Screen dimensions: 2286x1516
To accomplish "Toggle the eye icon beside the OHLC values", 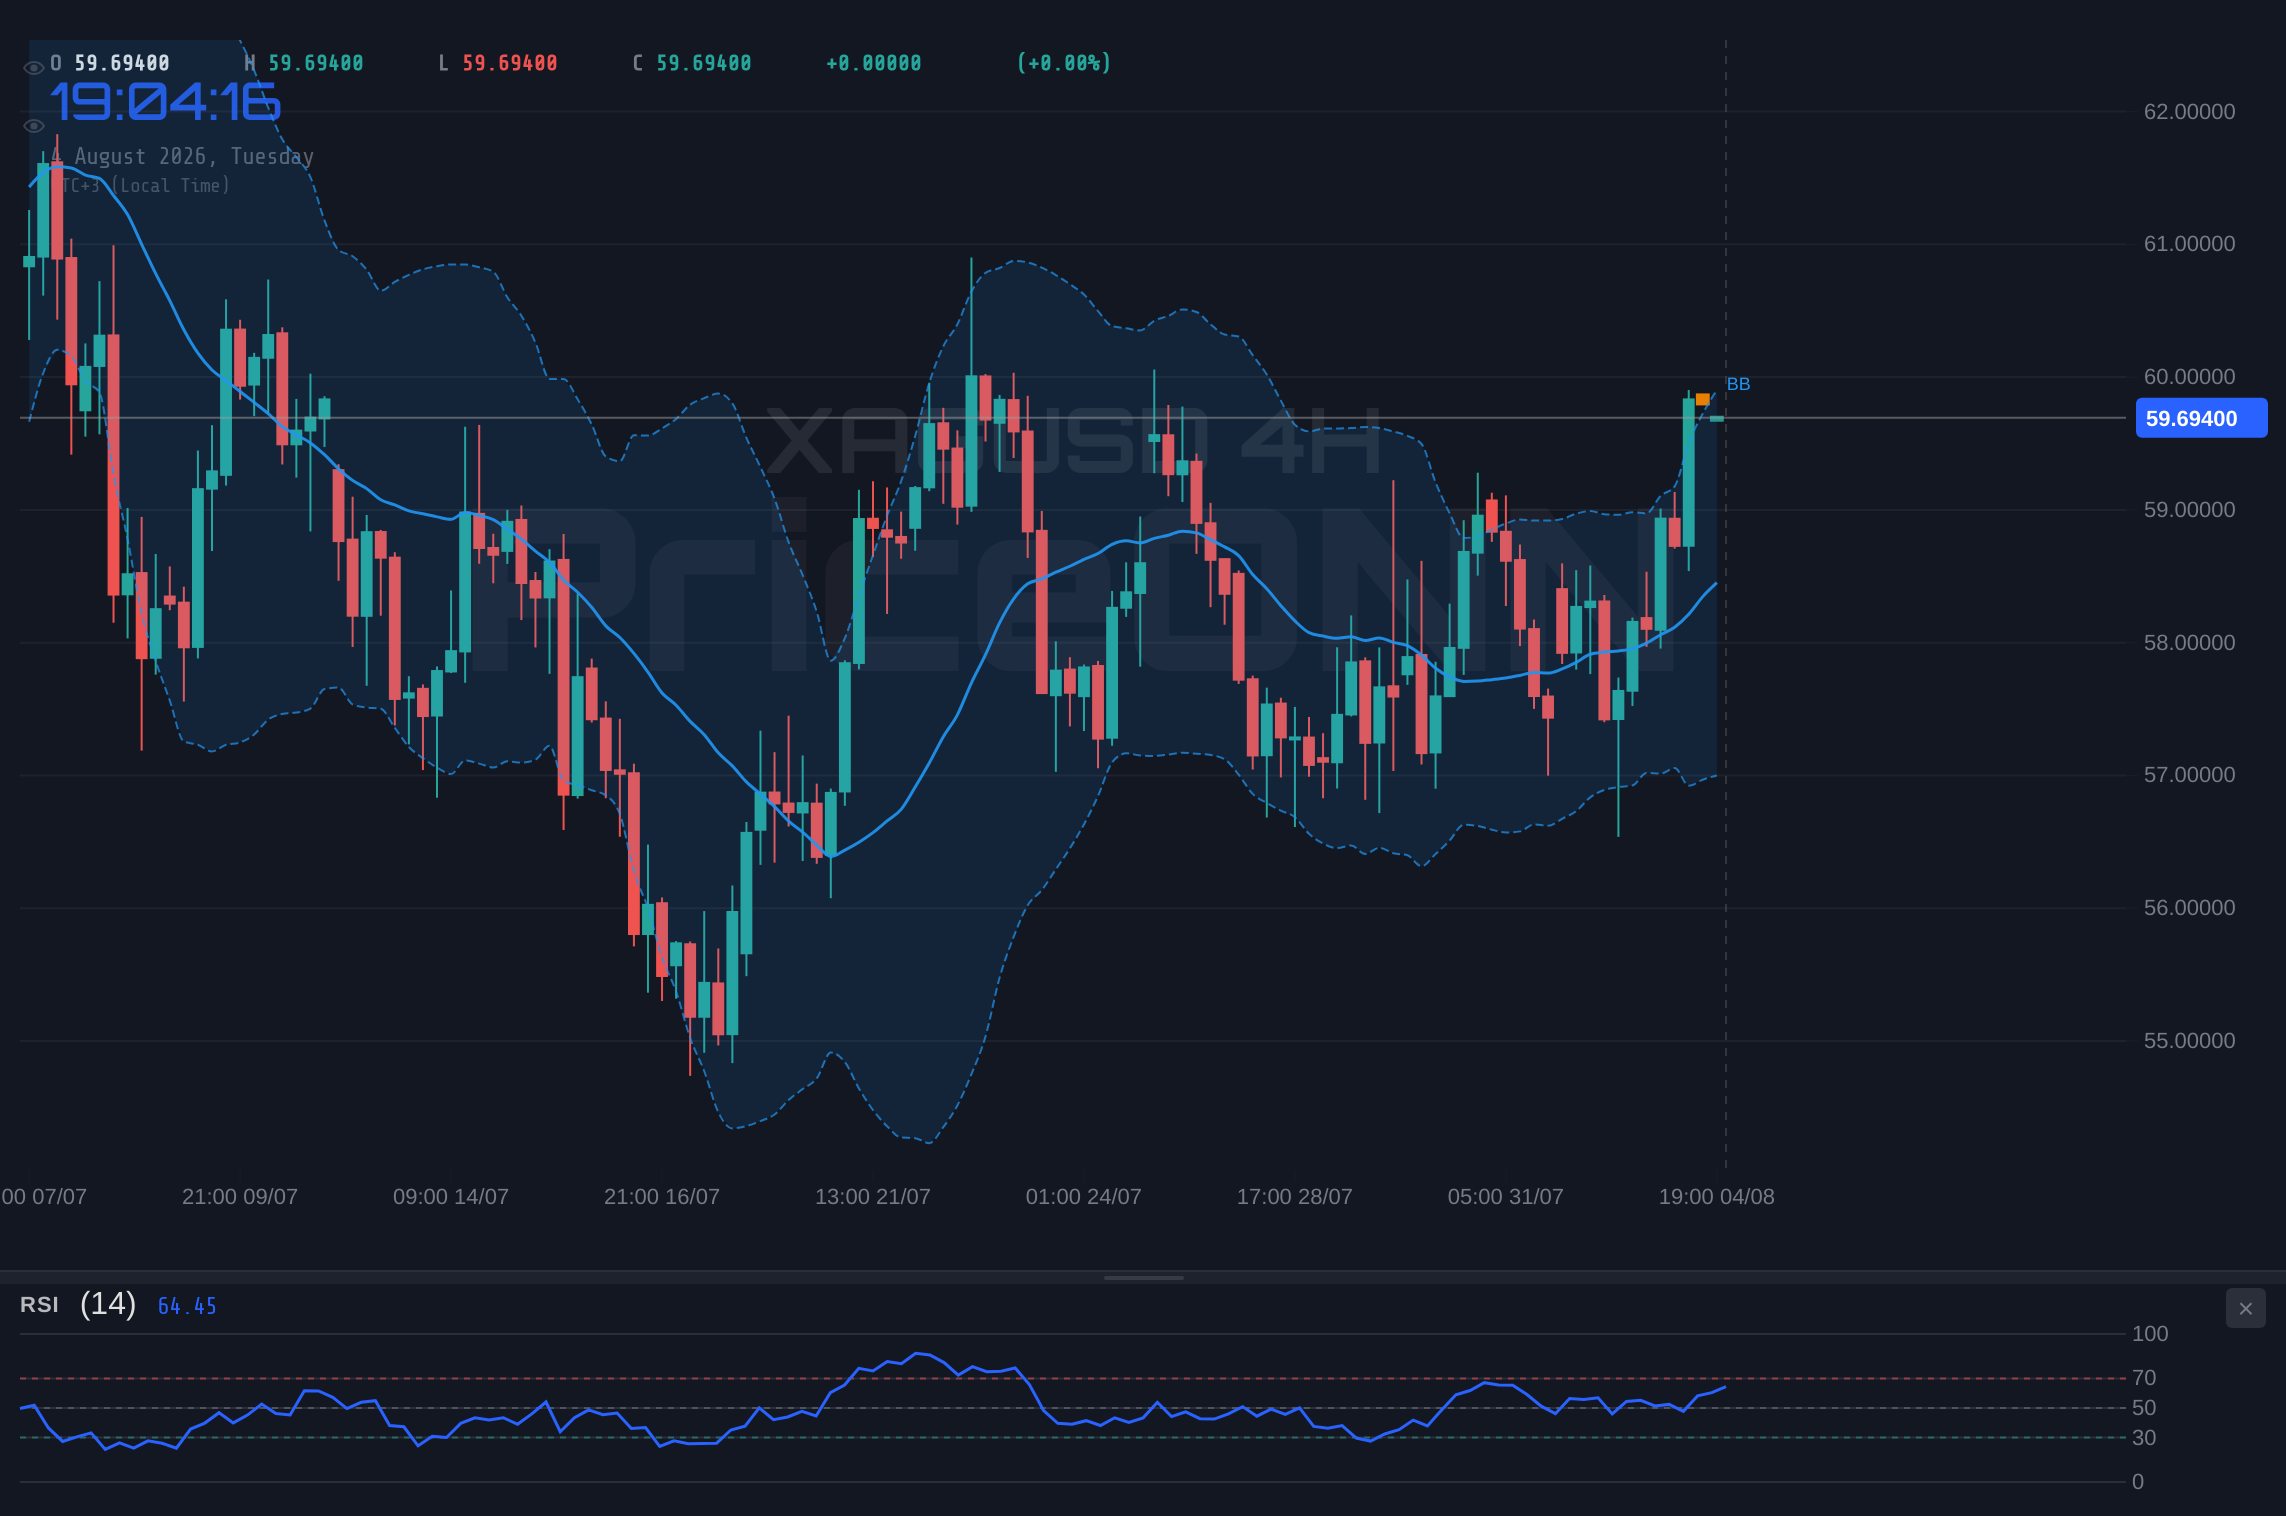I will (x=33, y=68).
